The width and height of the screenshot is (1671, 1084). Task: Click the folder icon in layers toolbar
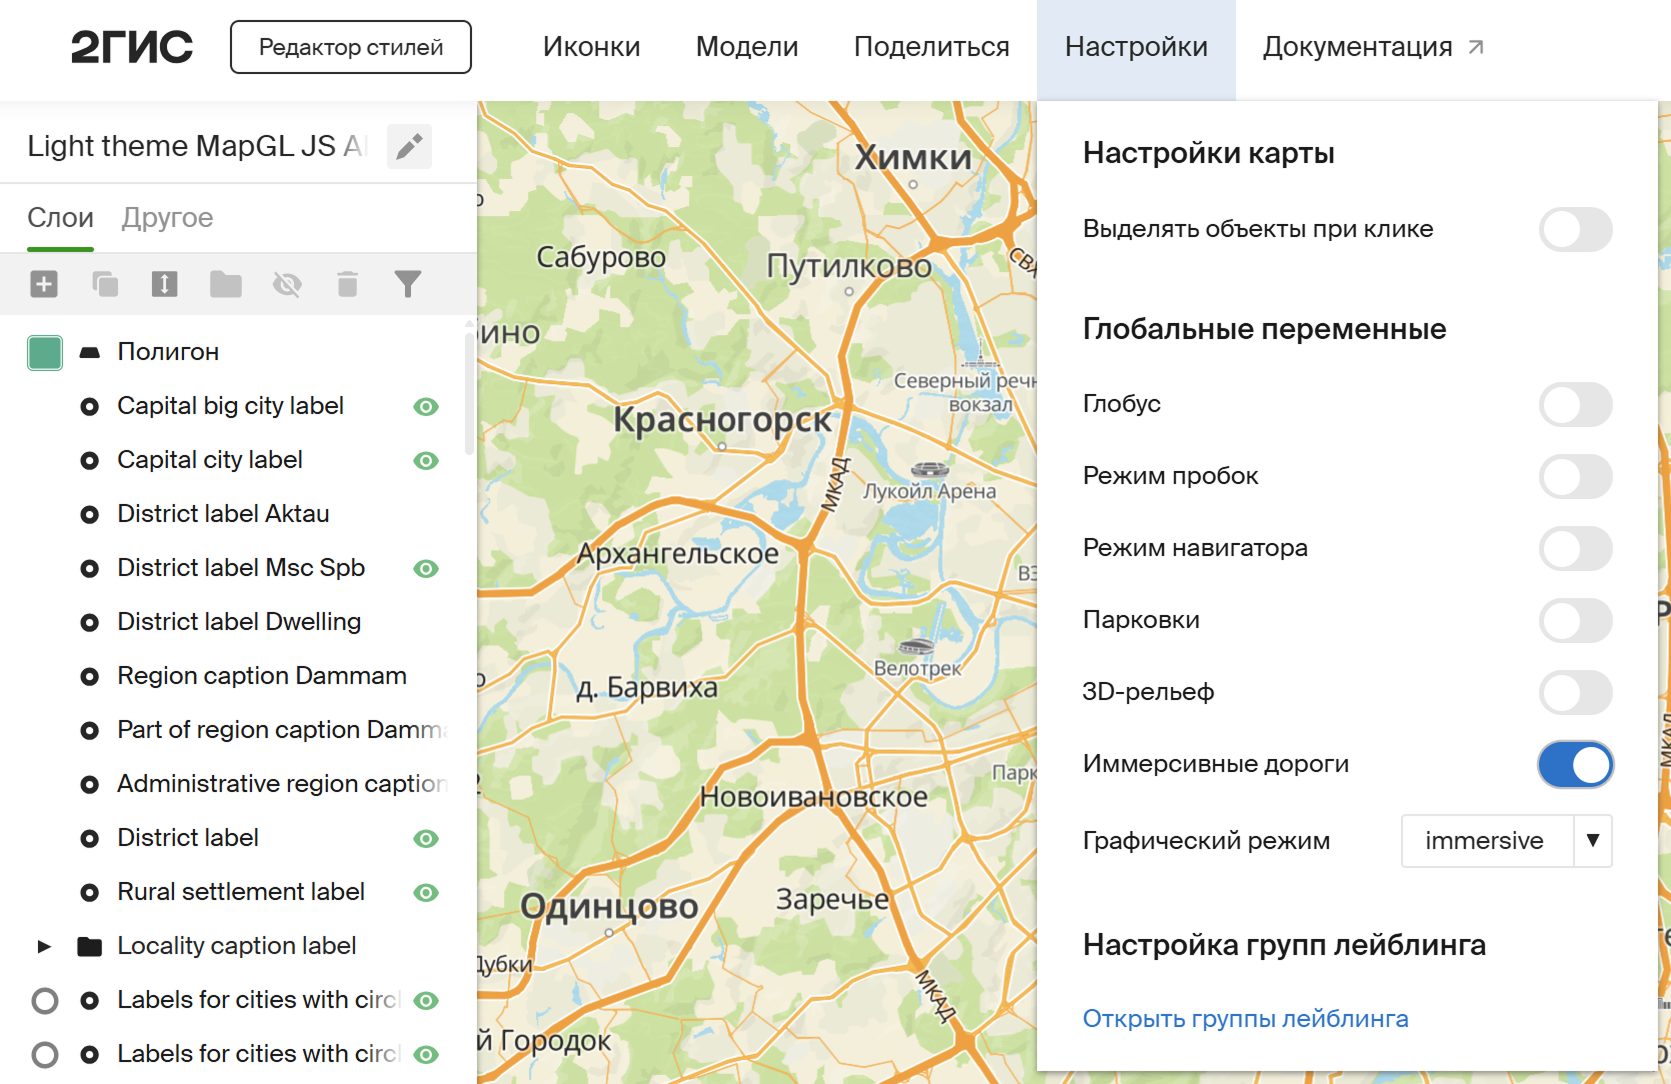coord(226,285)
